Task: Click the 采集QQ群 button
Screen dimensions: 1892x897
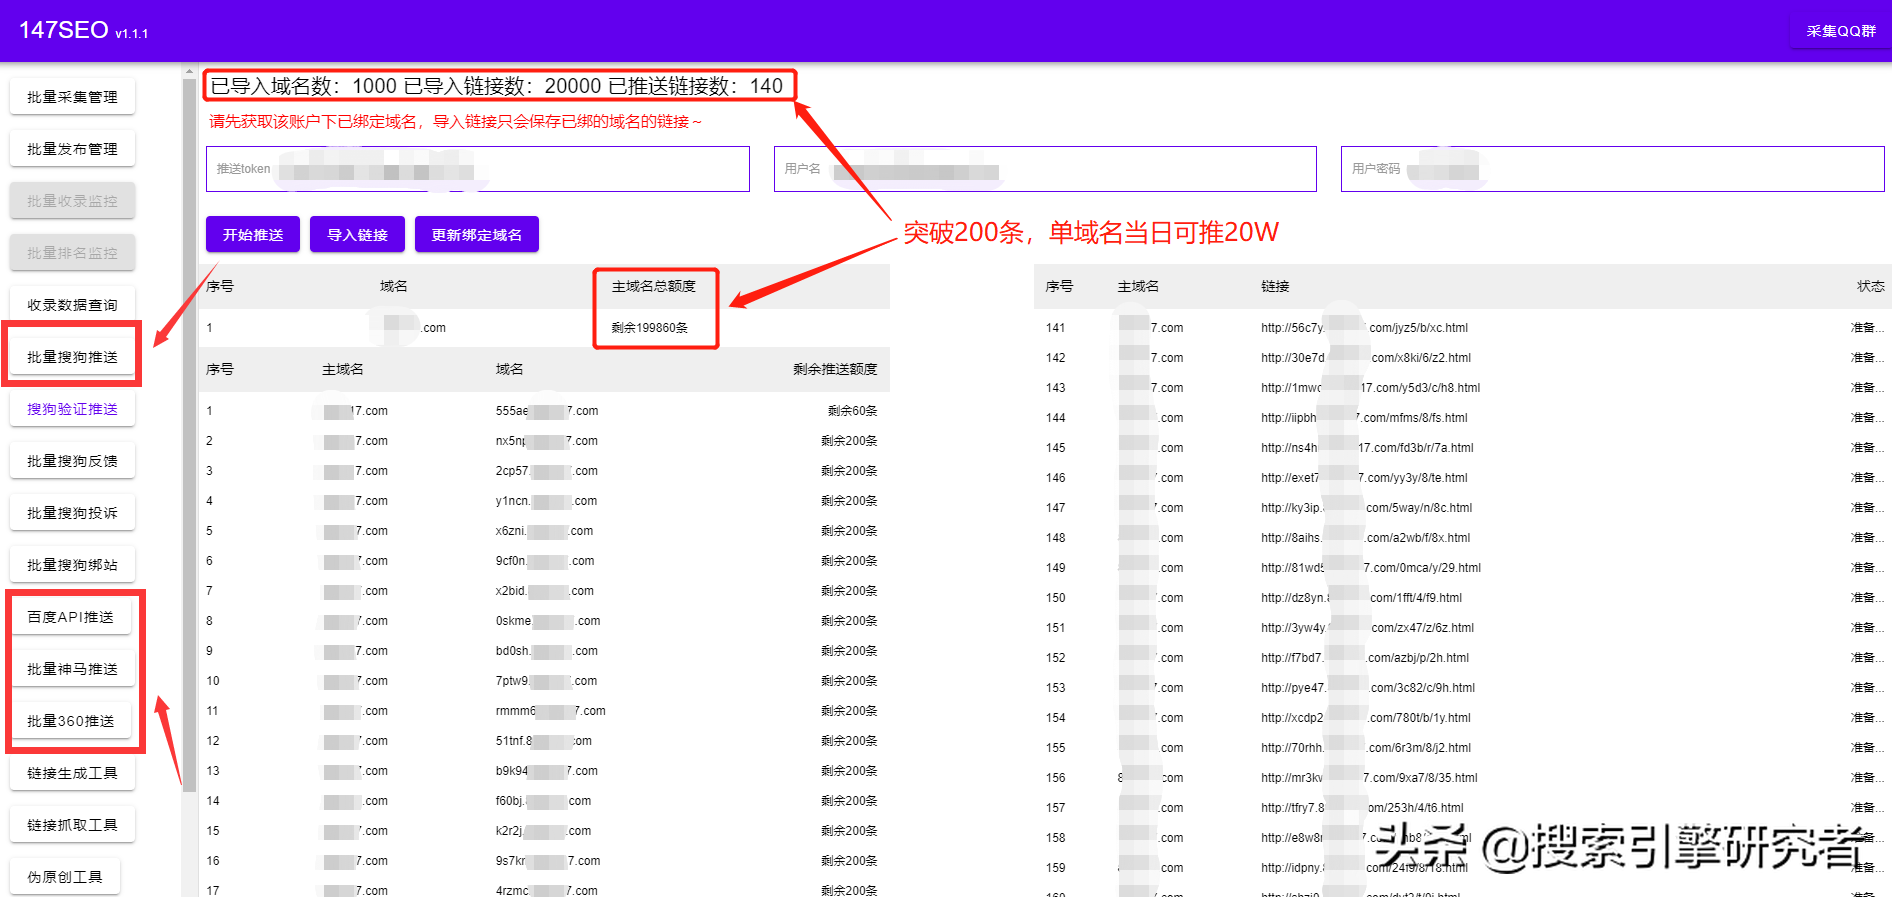Action: point(1840,31)
